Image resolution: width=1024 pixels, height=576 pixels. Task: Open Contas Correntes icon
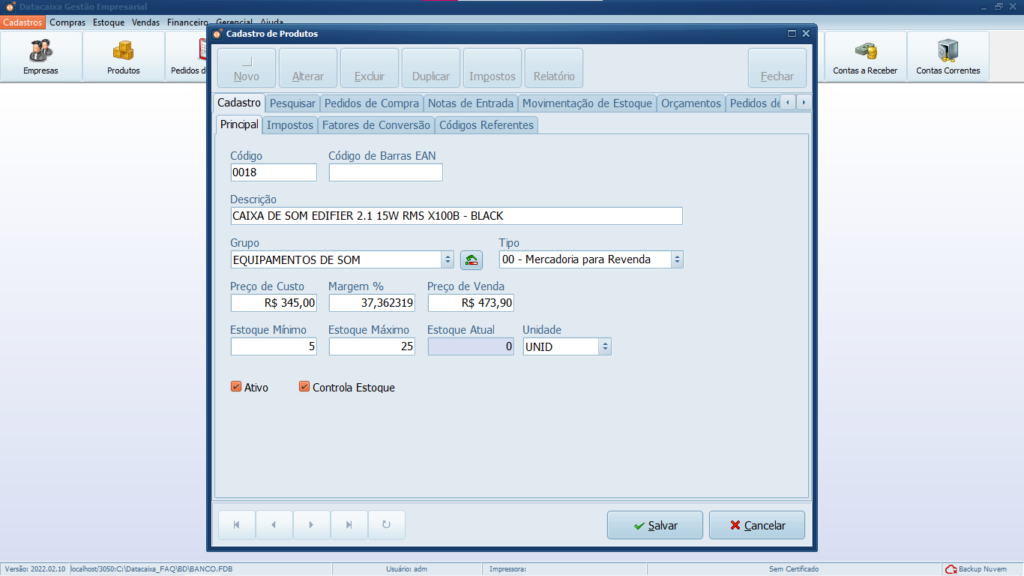click(x=947, y=56)
